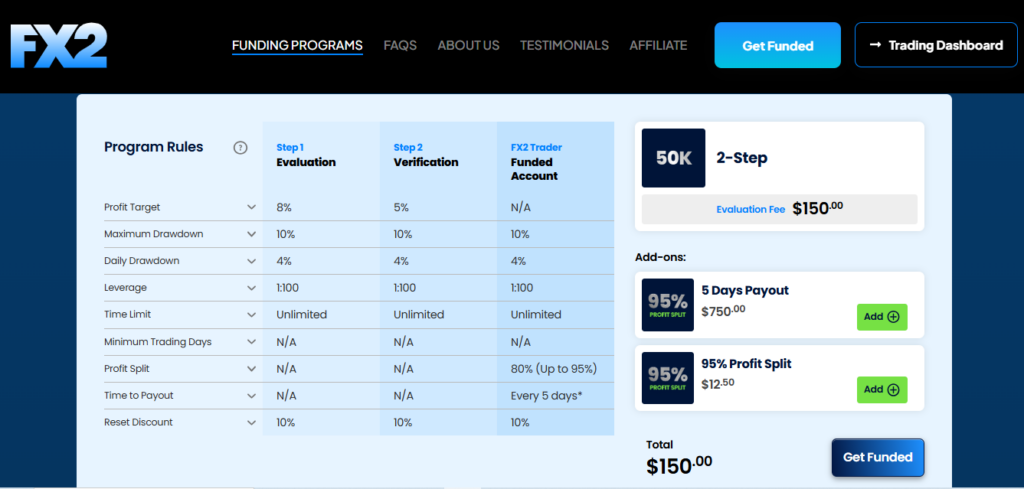Open the Trading Dashboard button
This screenshot has width=1024, height=489.
(936, 45)
